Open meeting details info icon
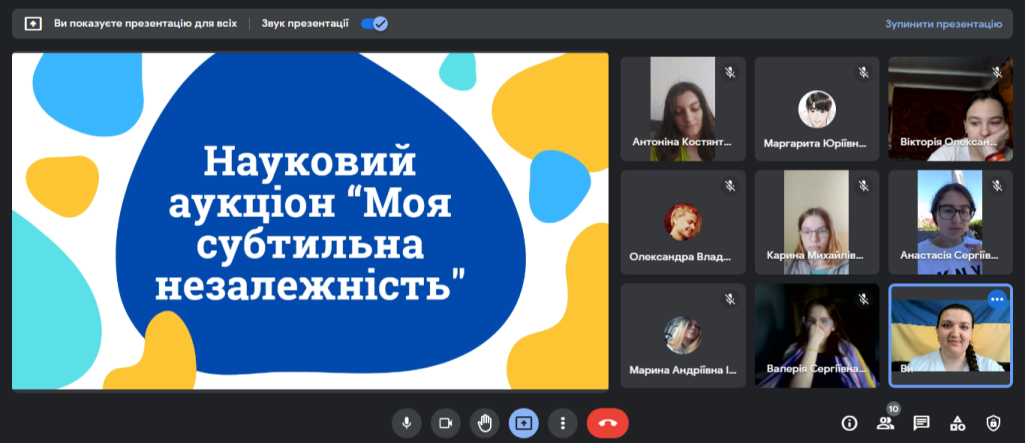 click(x=849, y=423)
